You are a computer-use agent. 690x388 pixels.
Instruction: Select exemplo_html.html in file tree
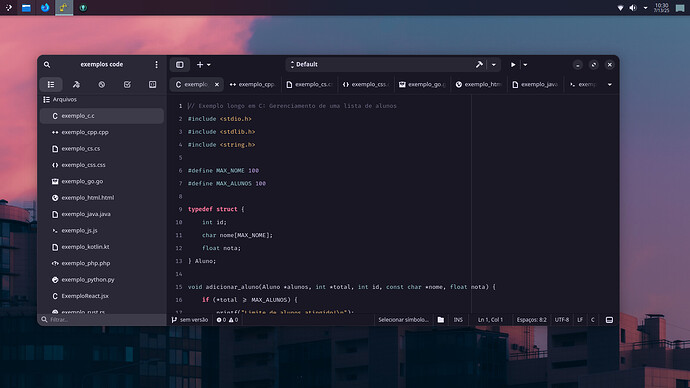[102, 198]
